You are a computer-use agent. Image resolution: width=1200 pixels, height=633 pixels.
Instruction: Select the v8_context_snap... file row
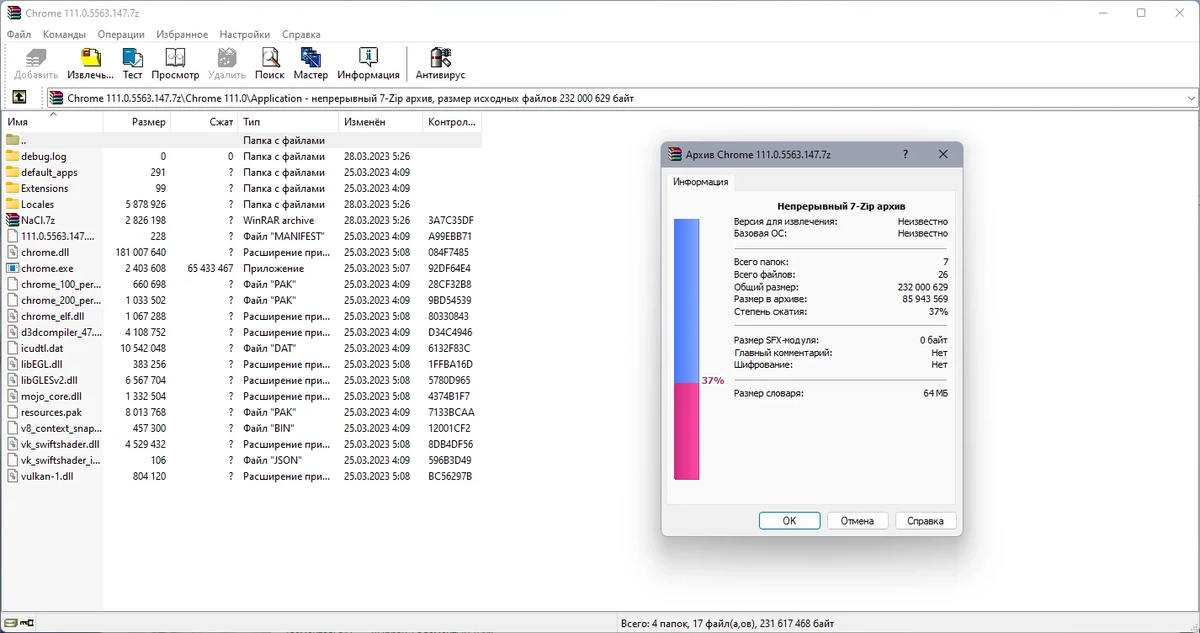pyautogui.click(x=241, y=428)
